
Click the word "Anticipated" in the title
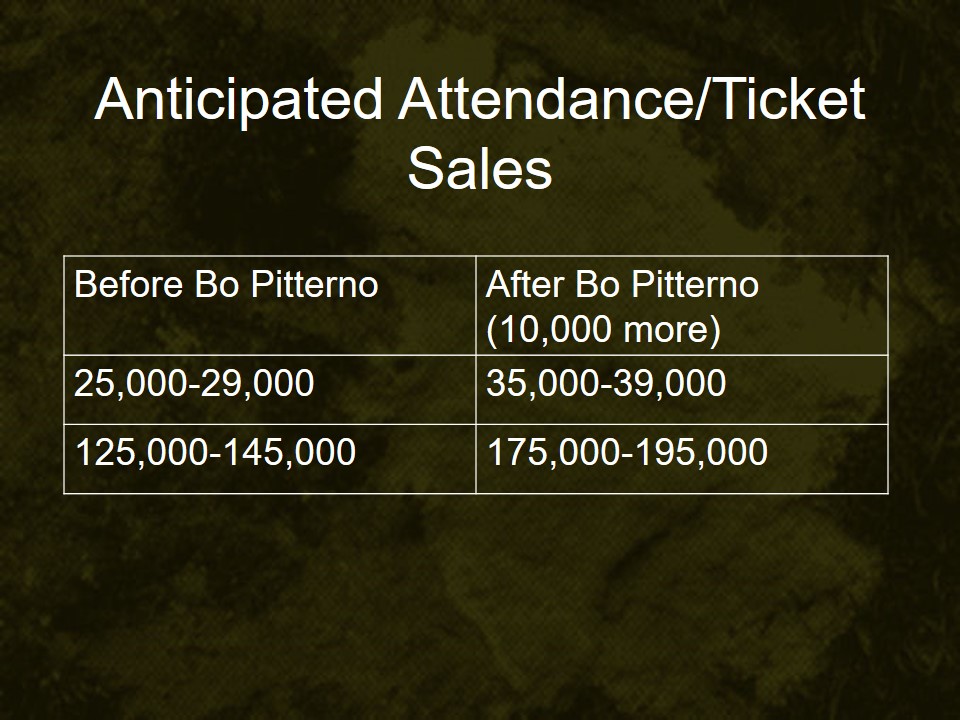coord(238,101)
